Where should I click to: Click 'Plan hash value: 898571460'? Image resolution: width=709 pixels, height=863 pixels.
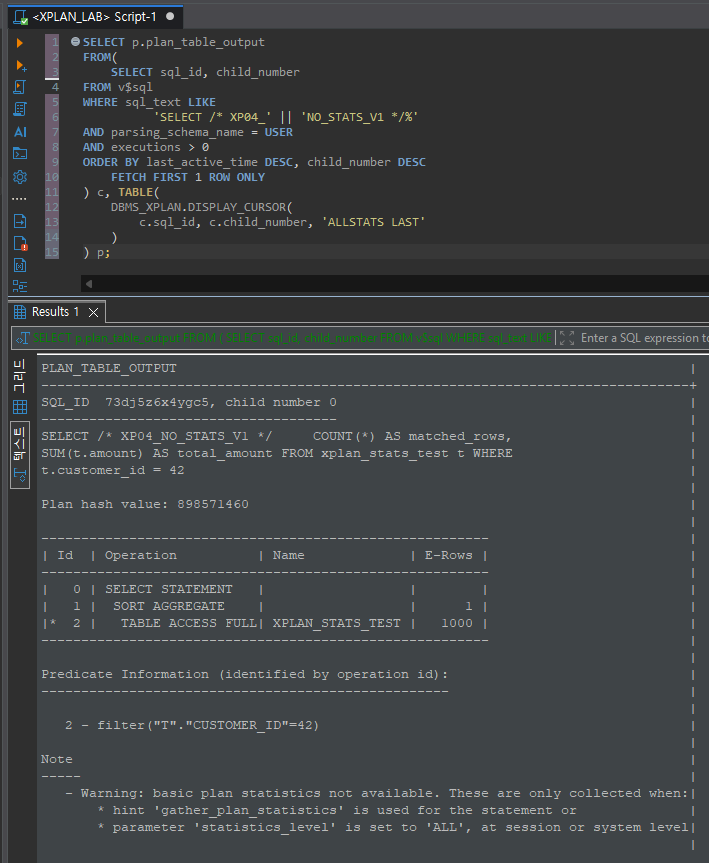145,504
